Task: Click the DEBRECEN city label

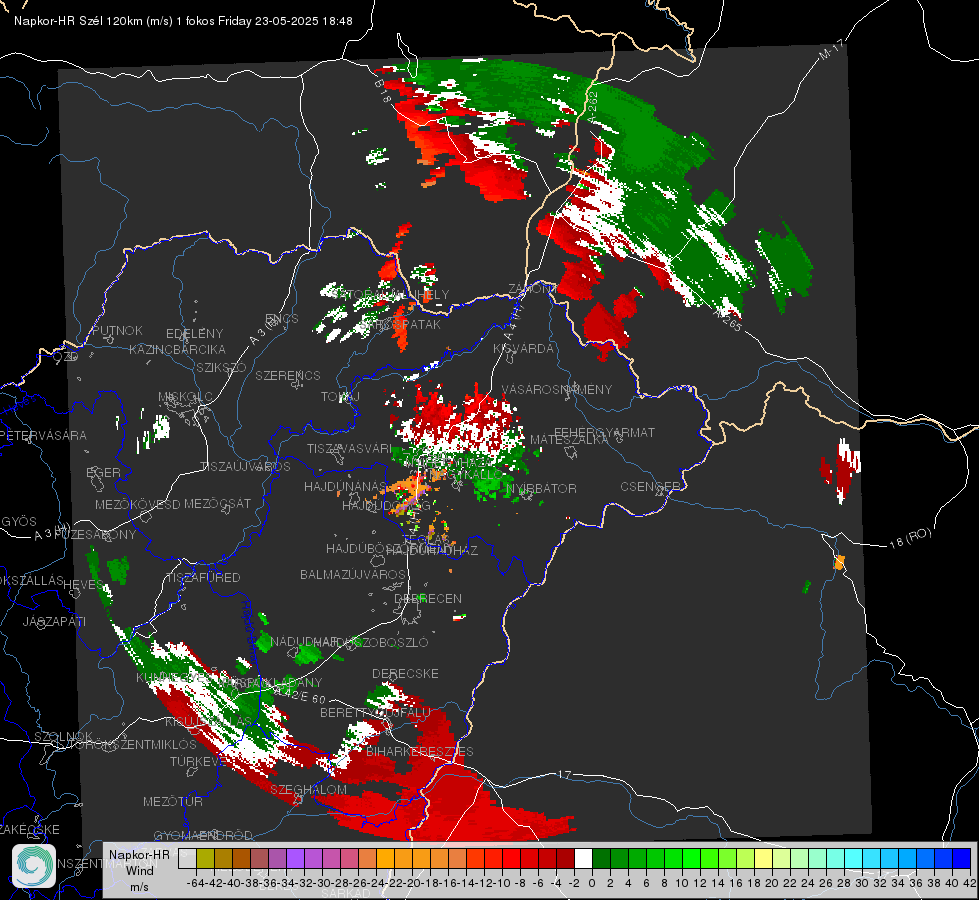Action: pyautogui.click(x=428, y=598)
